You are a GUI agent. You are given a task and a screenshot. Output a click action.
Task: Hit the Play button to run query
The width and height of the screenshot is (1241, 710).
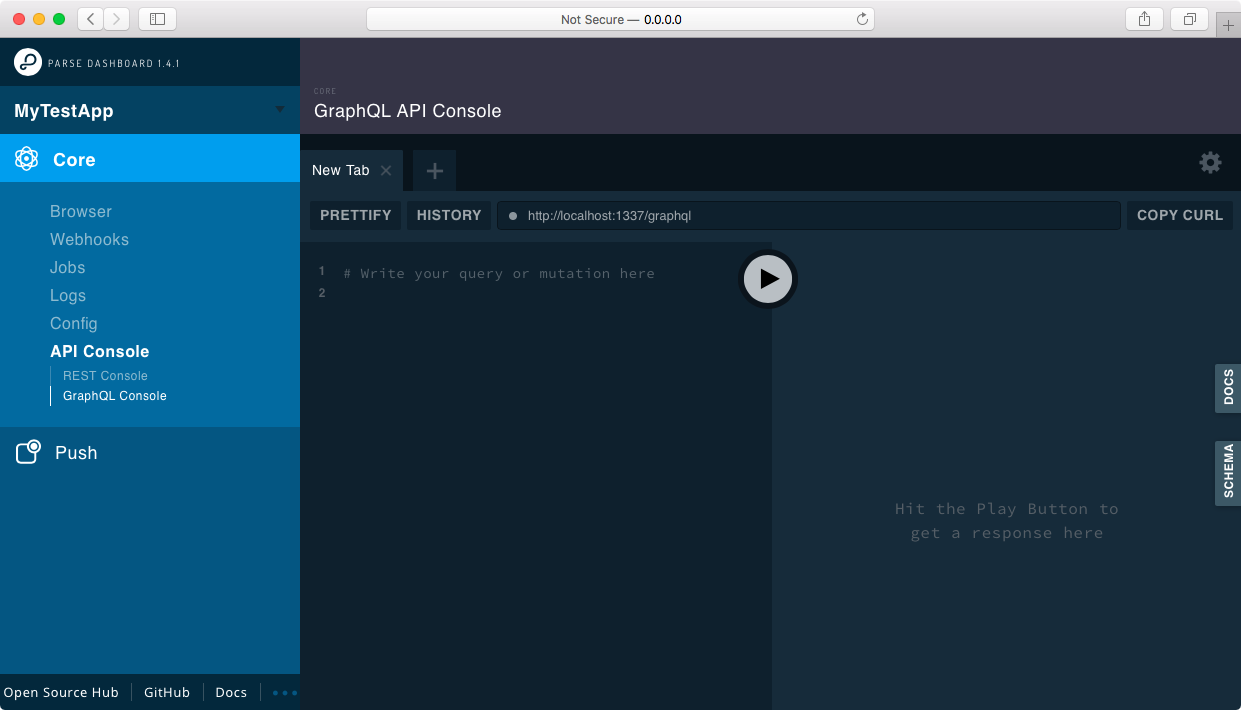point(767,279)
